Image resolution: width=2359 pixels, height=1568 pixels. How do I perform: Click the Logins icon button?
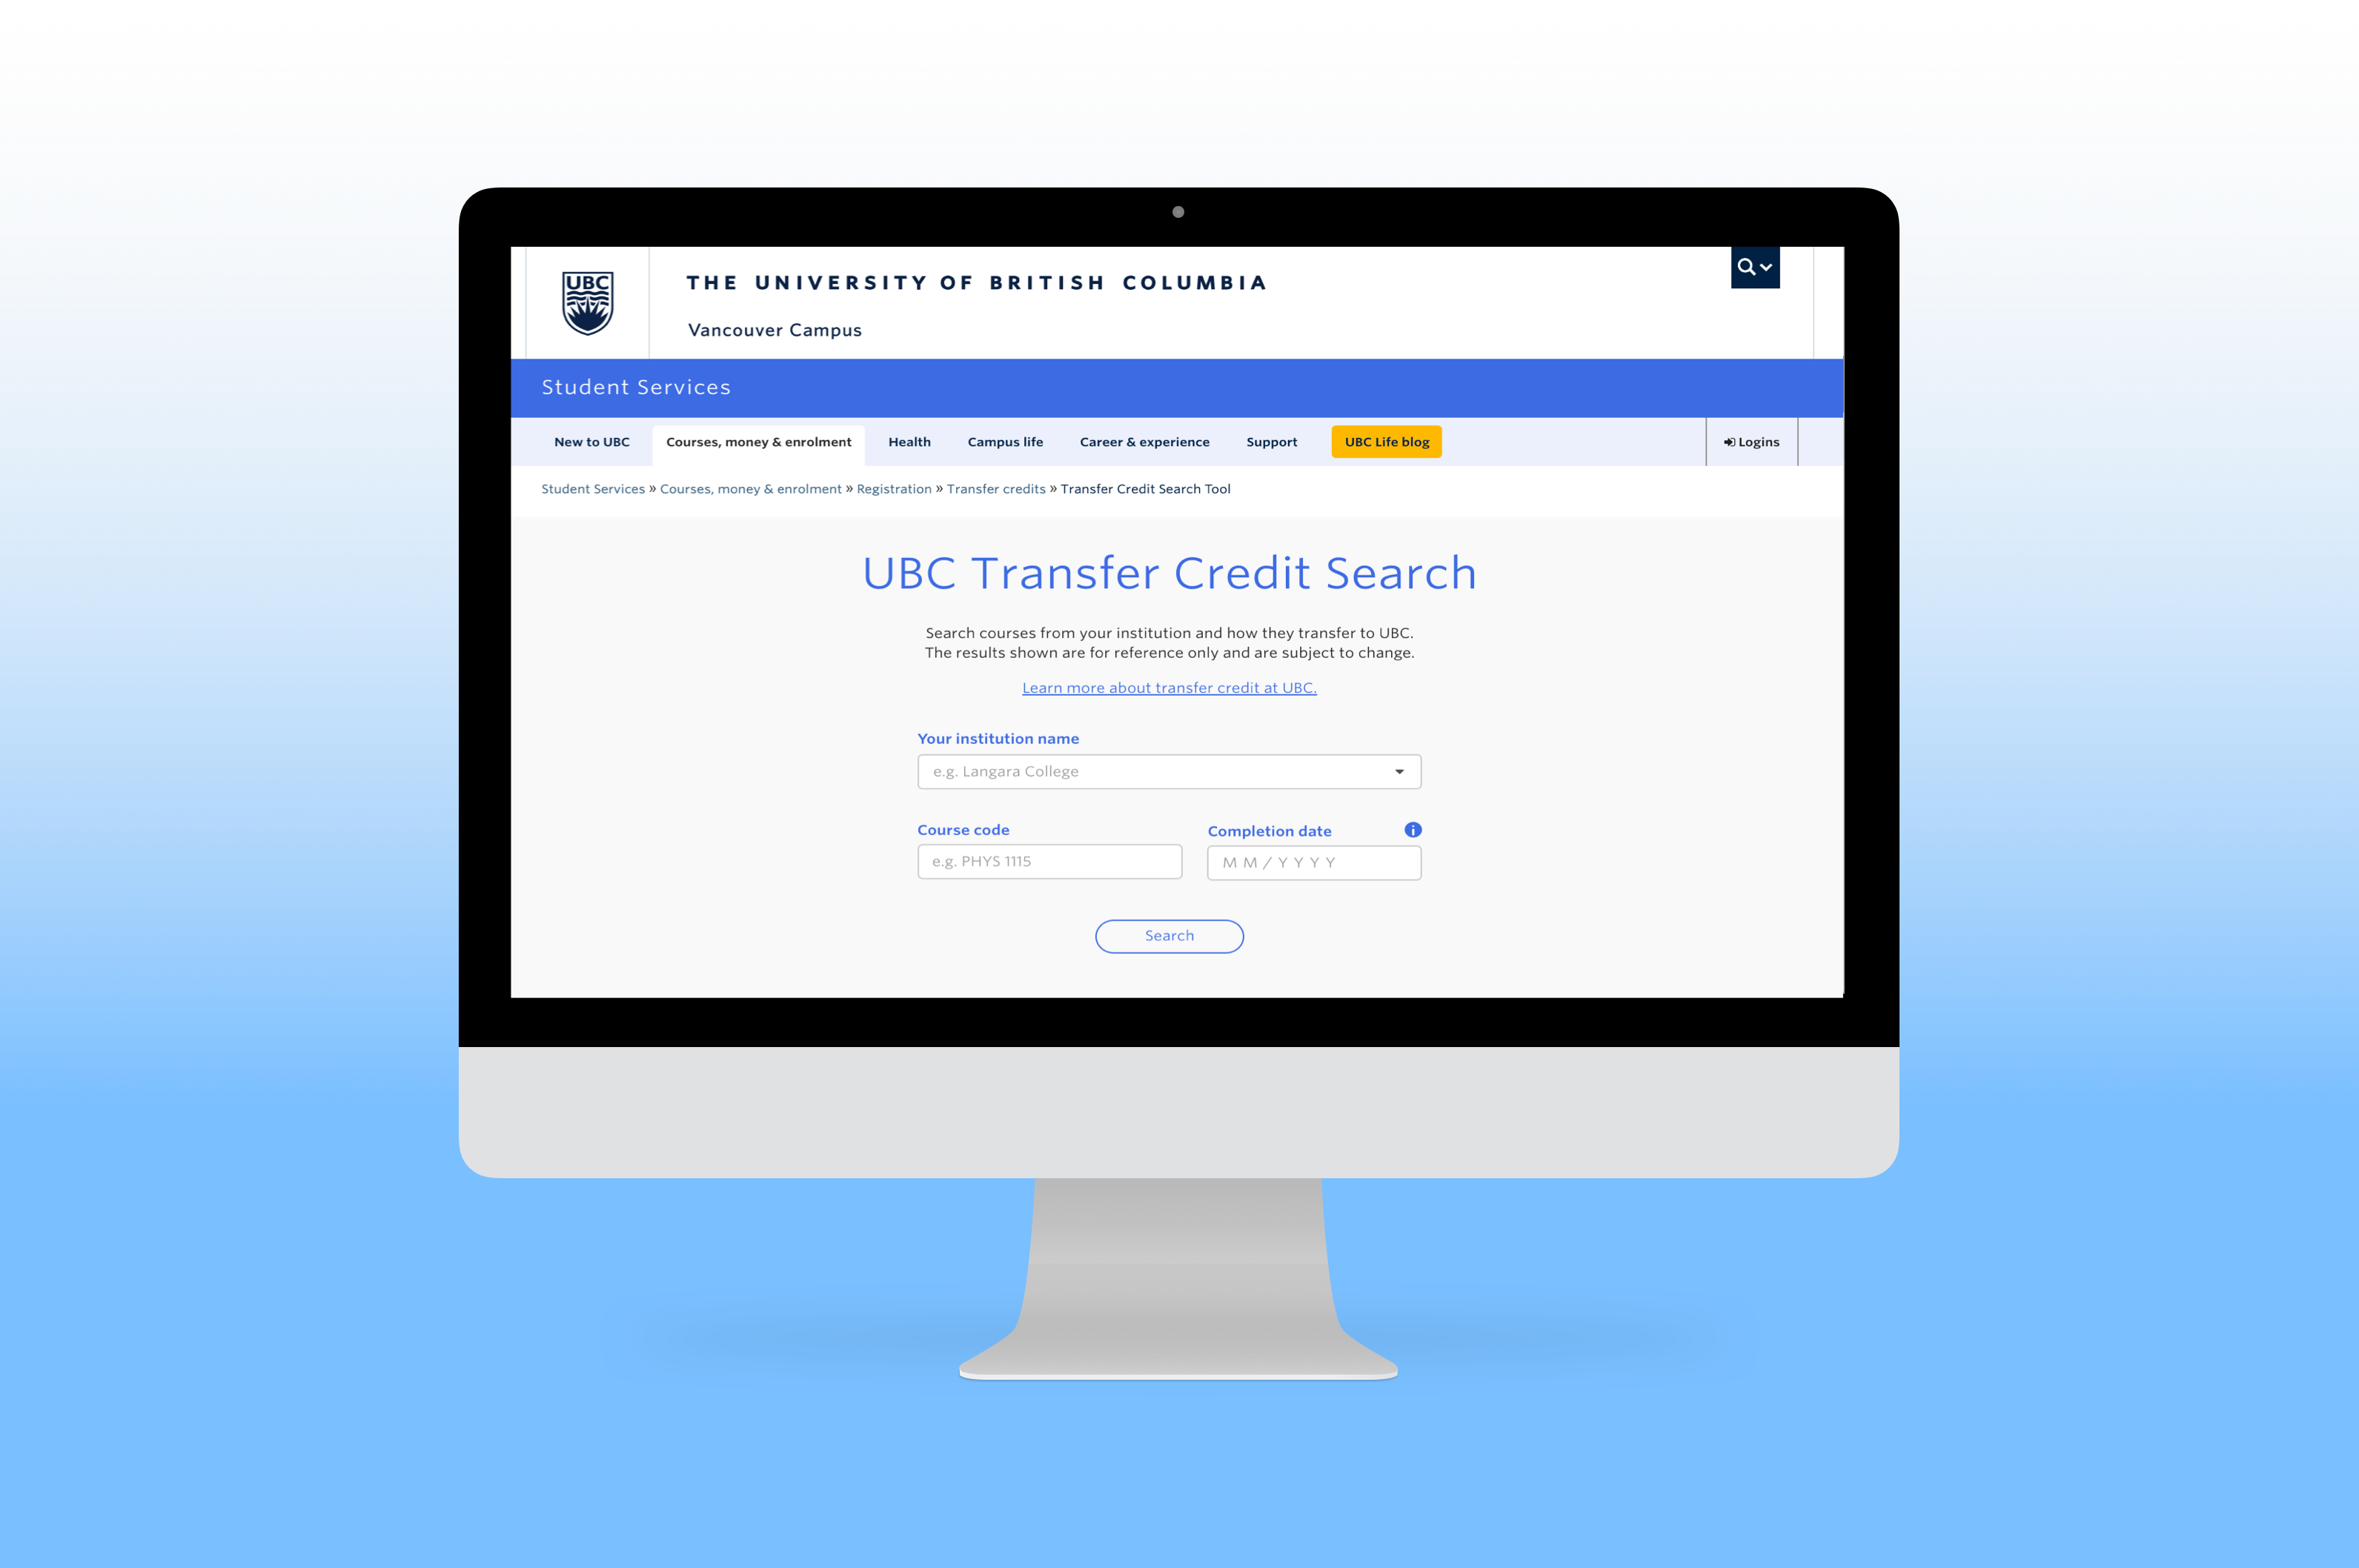point(1748,441)
